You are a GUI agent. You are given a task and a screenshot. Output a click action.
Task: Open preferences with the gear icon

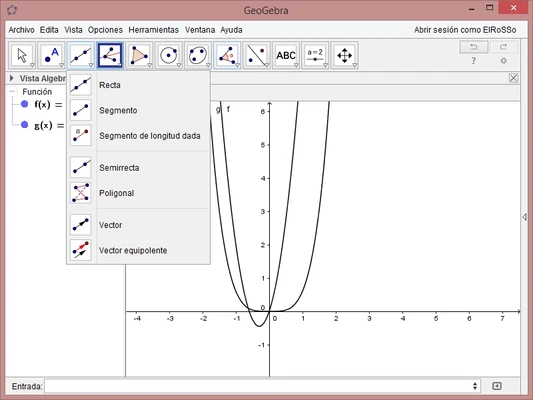(x=504, y=61)
